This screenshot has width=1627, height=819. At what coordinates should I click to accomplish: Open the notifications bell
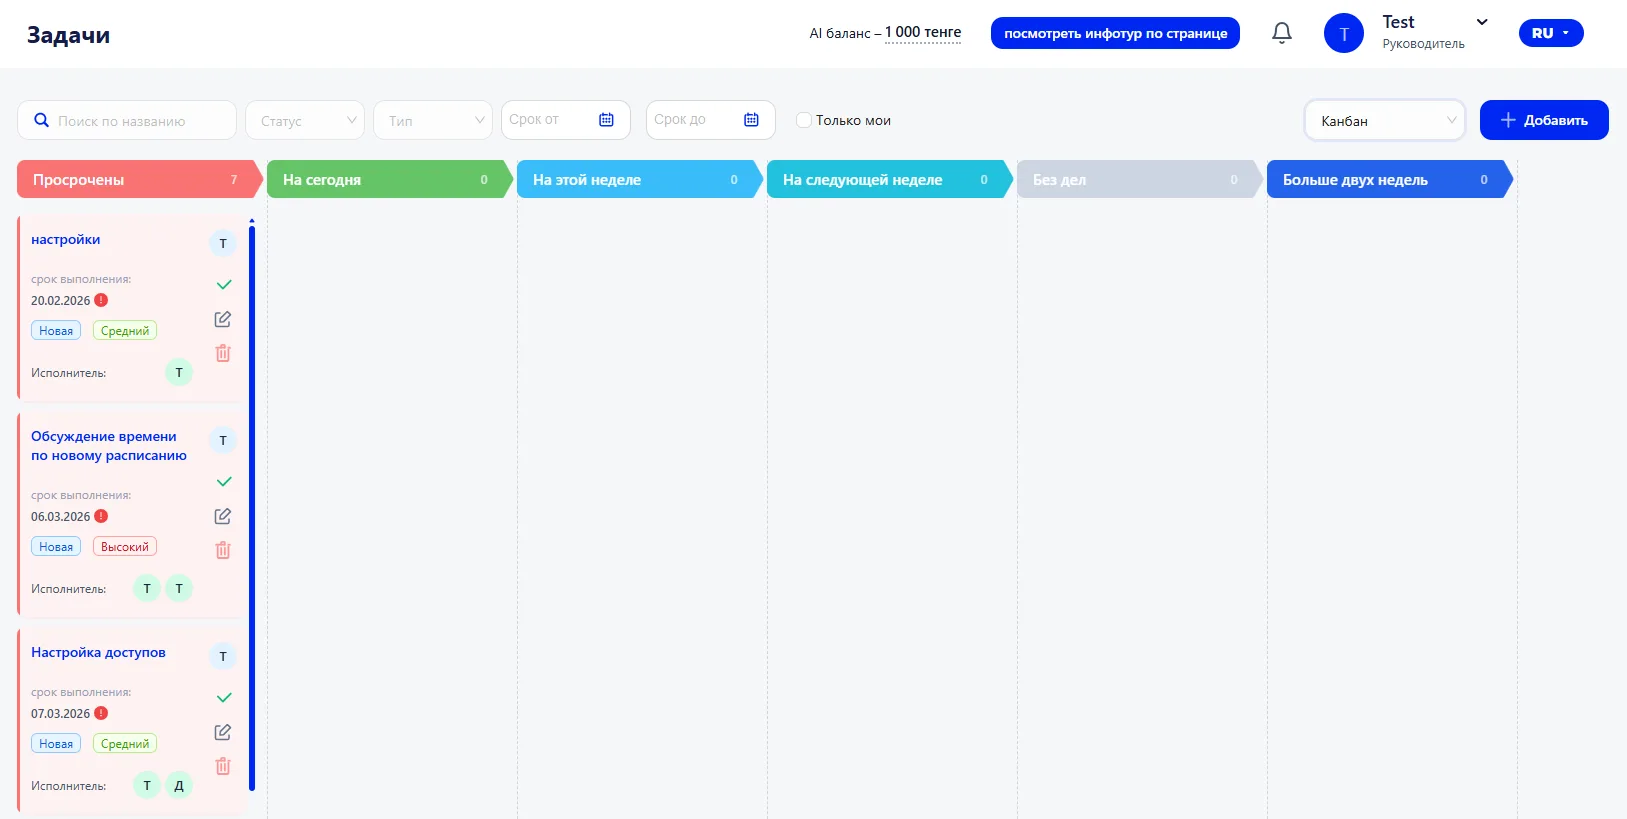[1282, 33]
